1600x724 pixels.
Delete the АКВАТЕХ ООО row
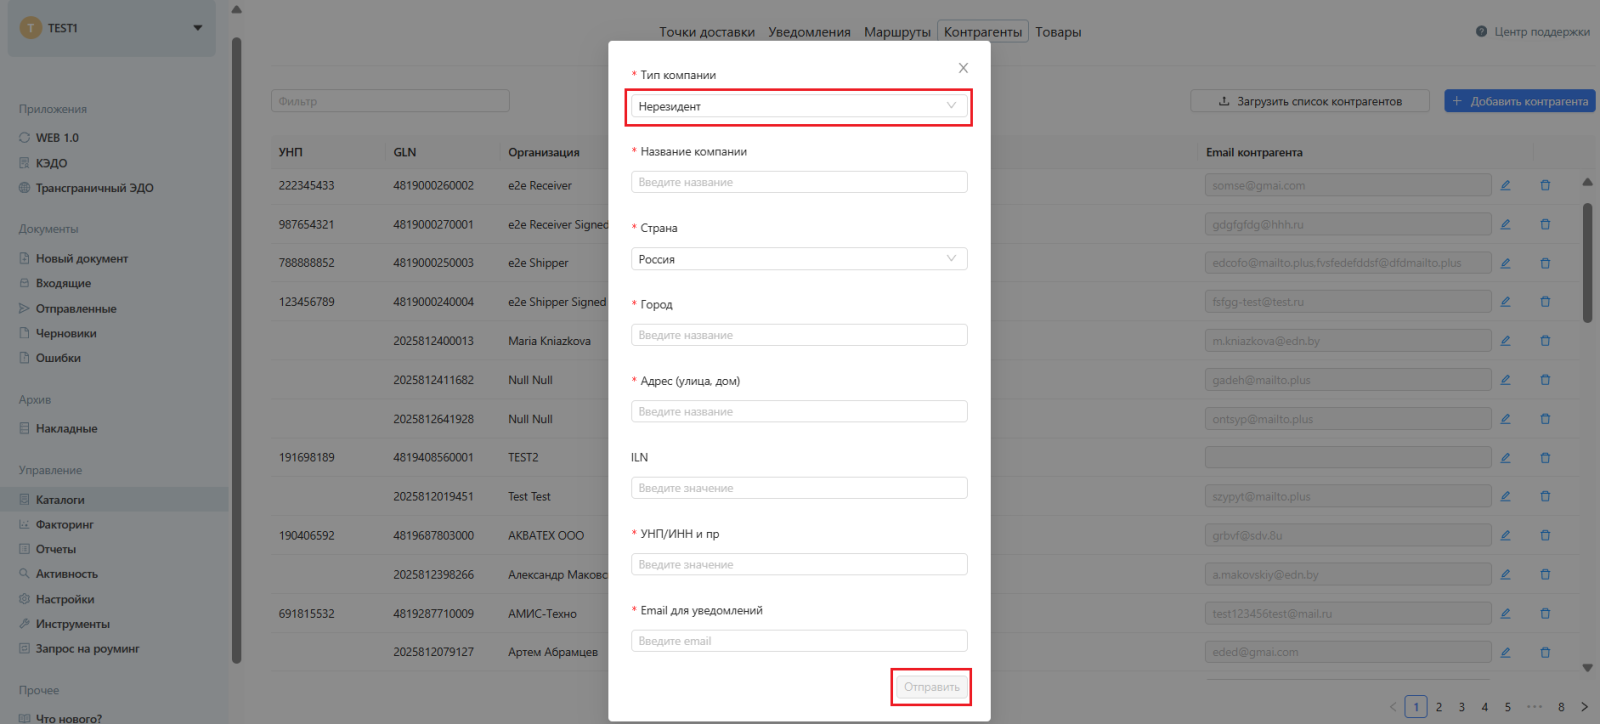(1545, 535)
